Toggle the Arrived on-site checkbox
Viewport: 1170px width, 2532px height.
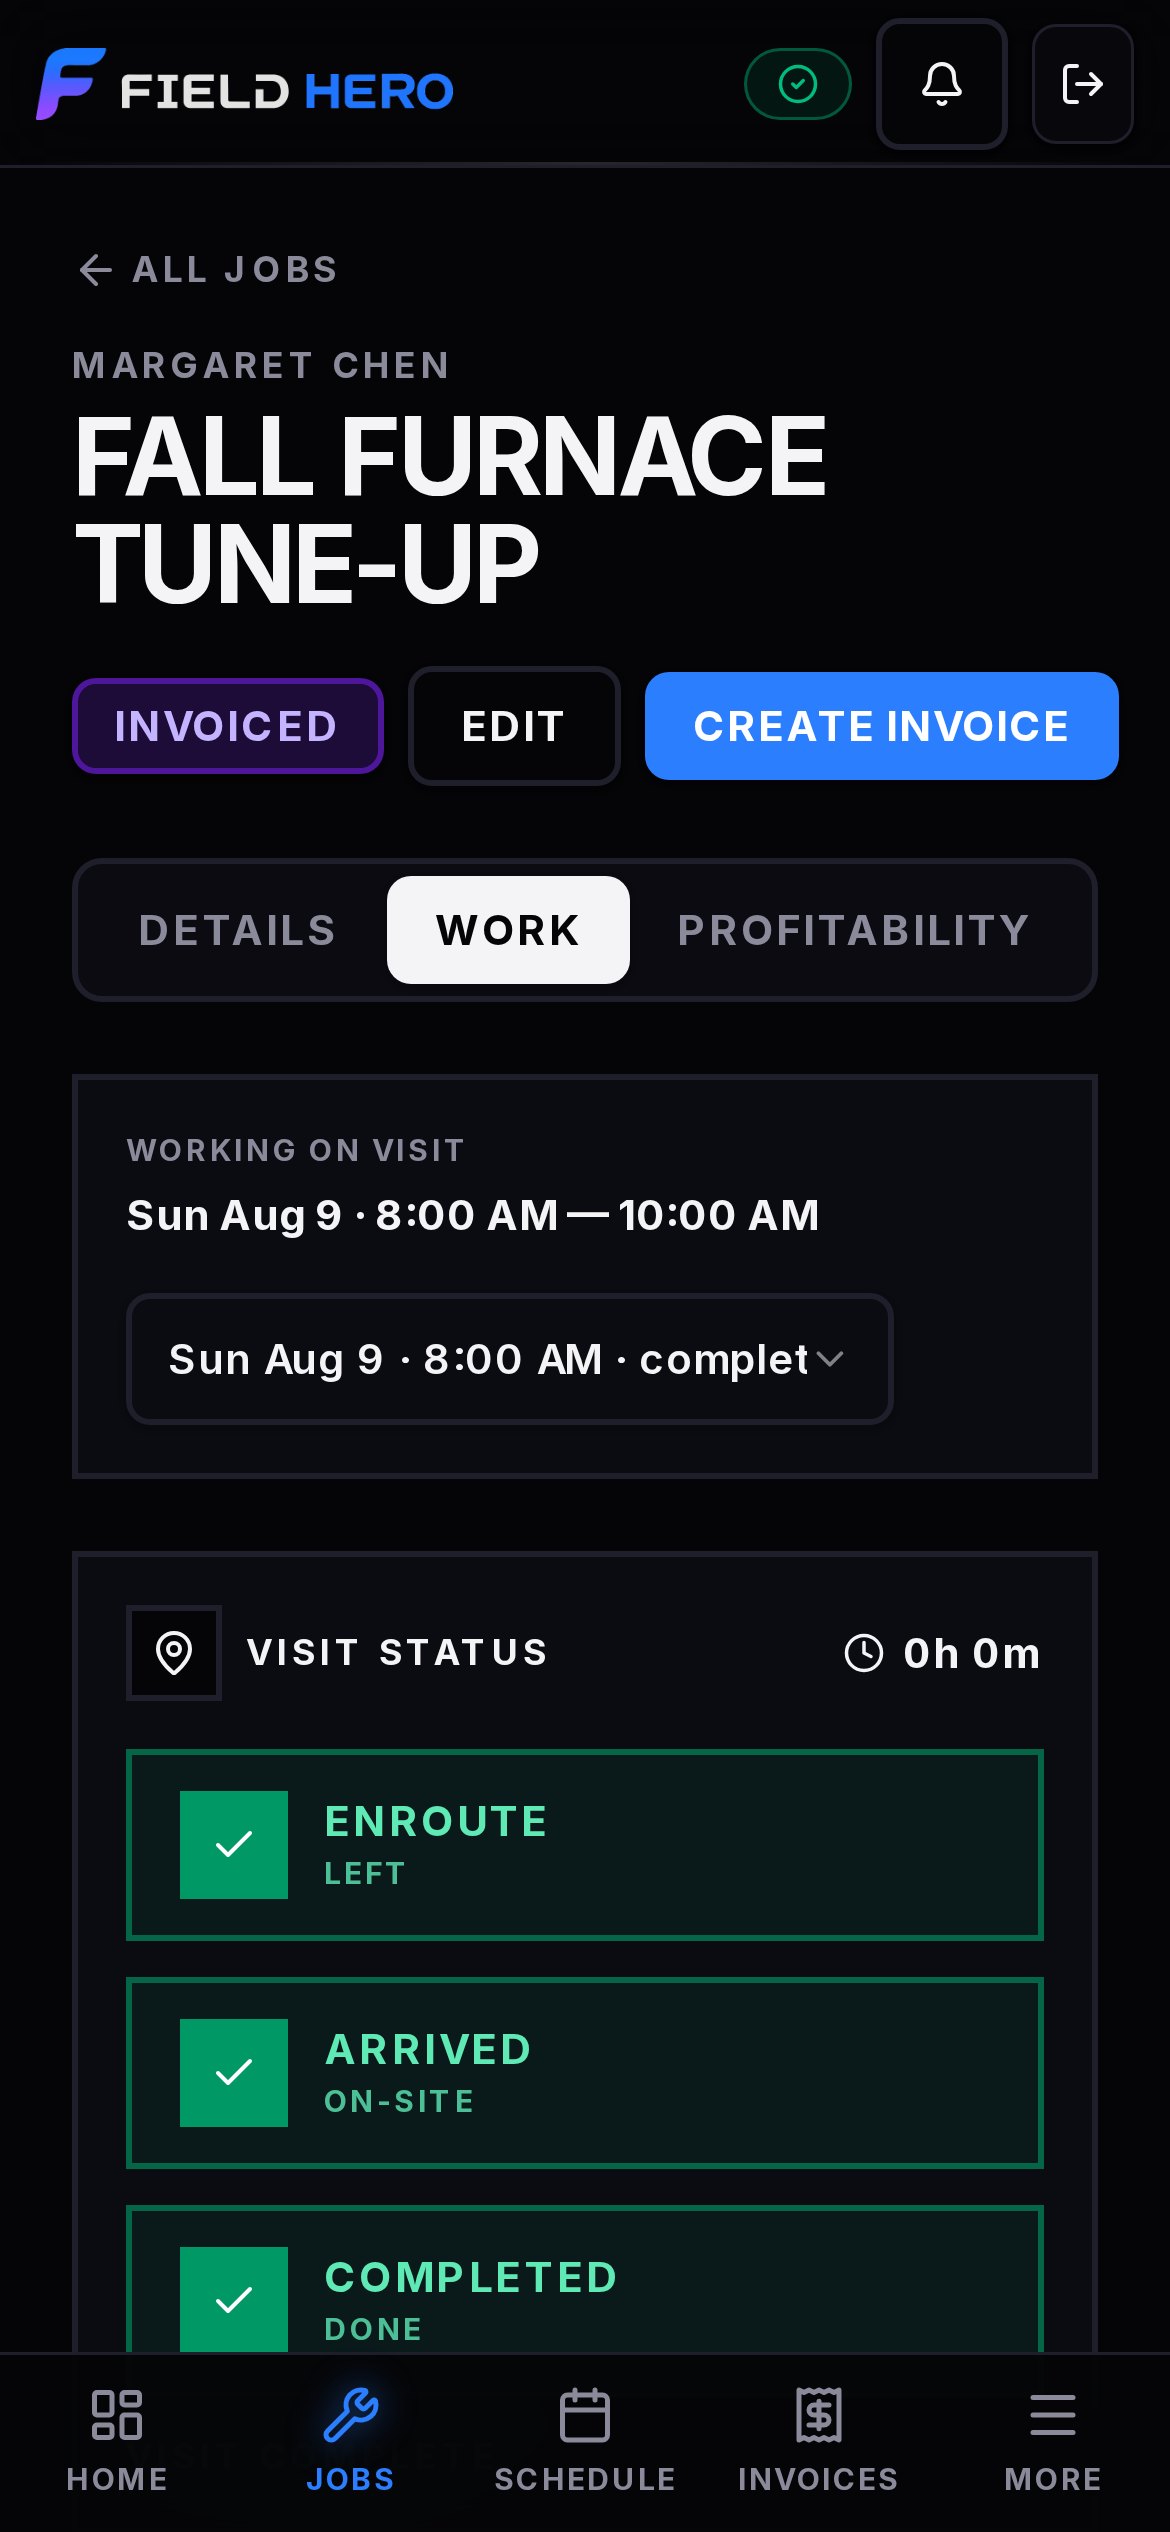coord(234,2073)
